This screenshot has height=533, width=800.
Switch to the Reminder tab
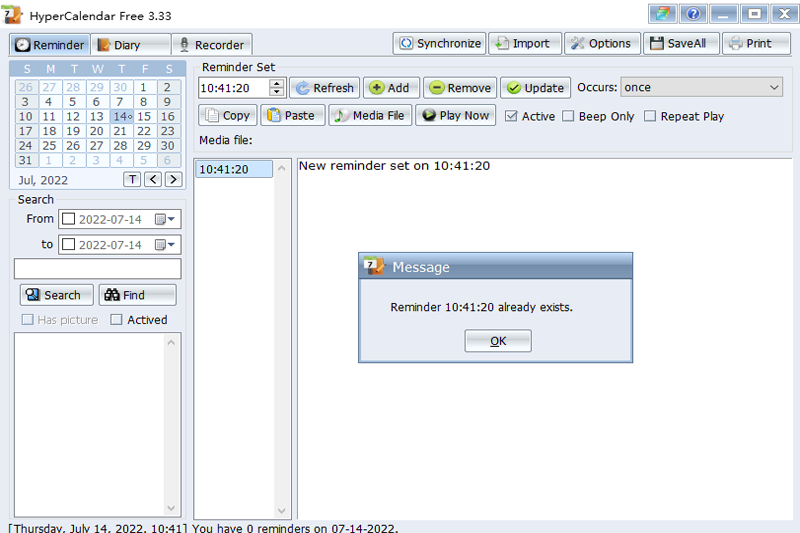pos(49,45)
